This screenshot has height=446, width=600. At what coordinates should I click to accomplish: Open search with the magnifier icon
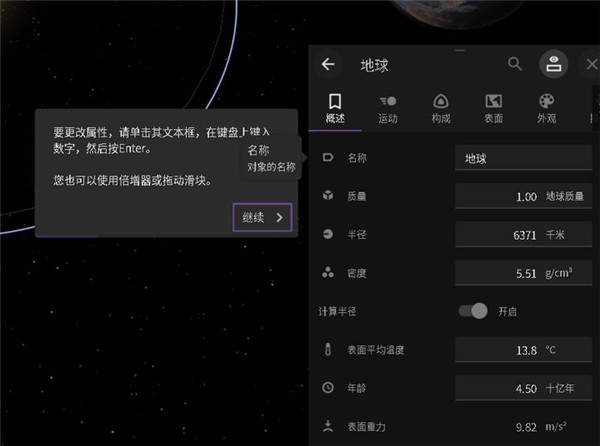[515, 64]
